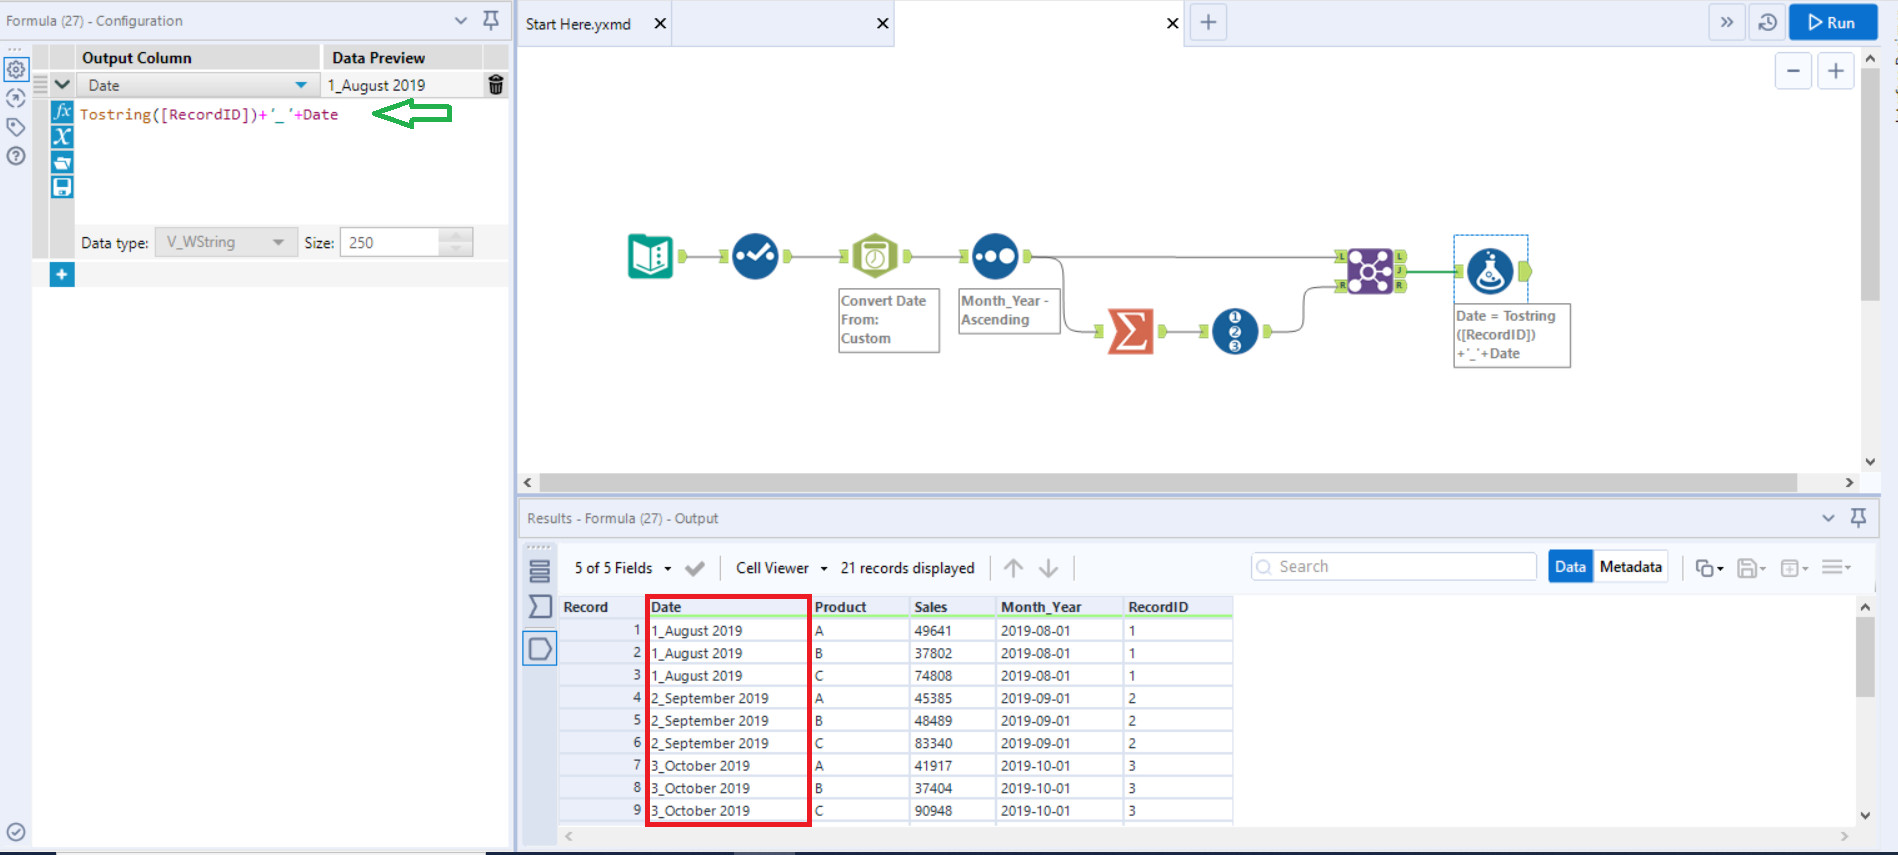Click the Record ID tool node
The height and width of the screenshot is (855, 1898).
coord(1234,331)
